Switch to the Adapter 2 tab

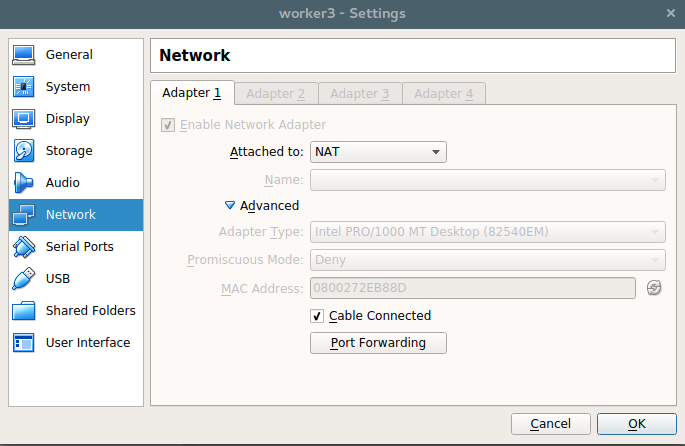click(276, 93)
